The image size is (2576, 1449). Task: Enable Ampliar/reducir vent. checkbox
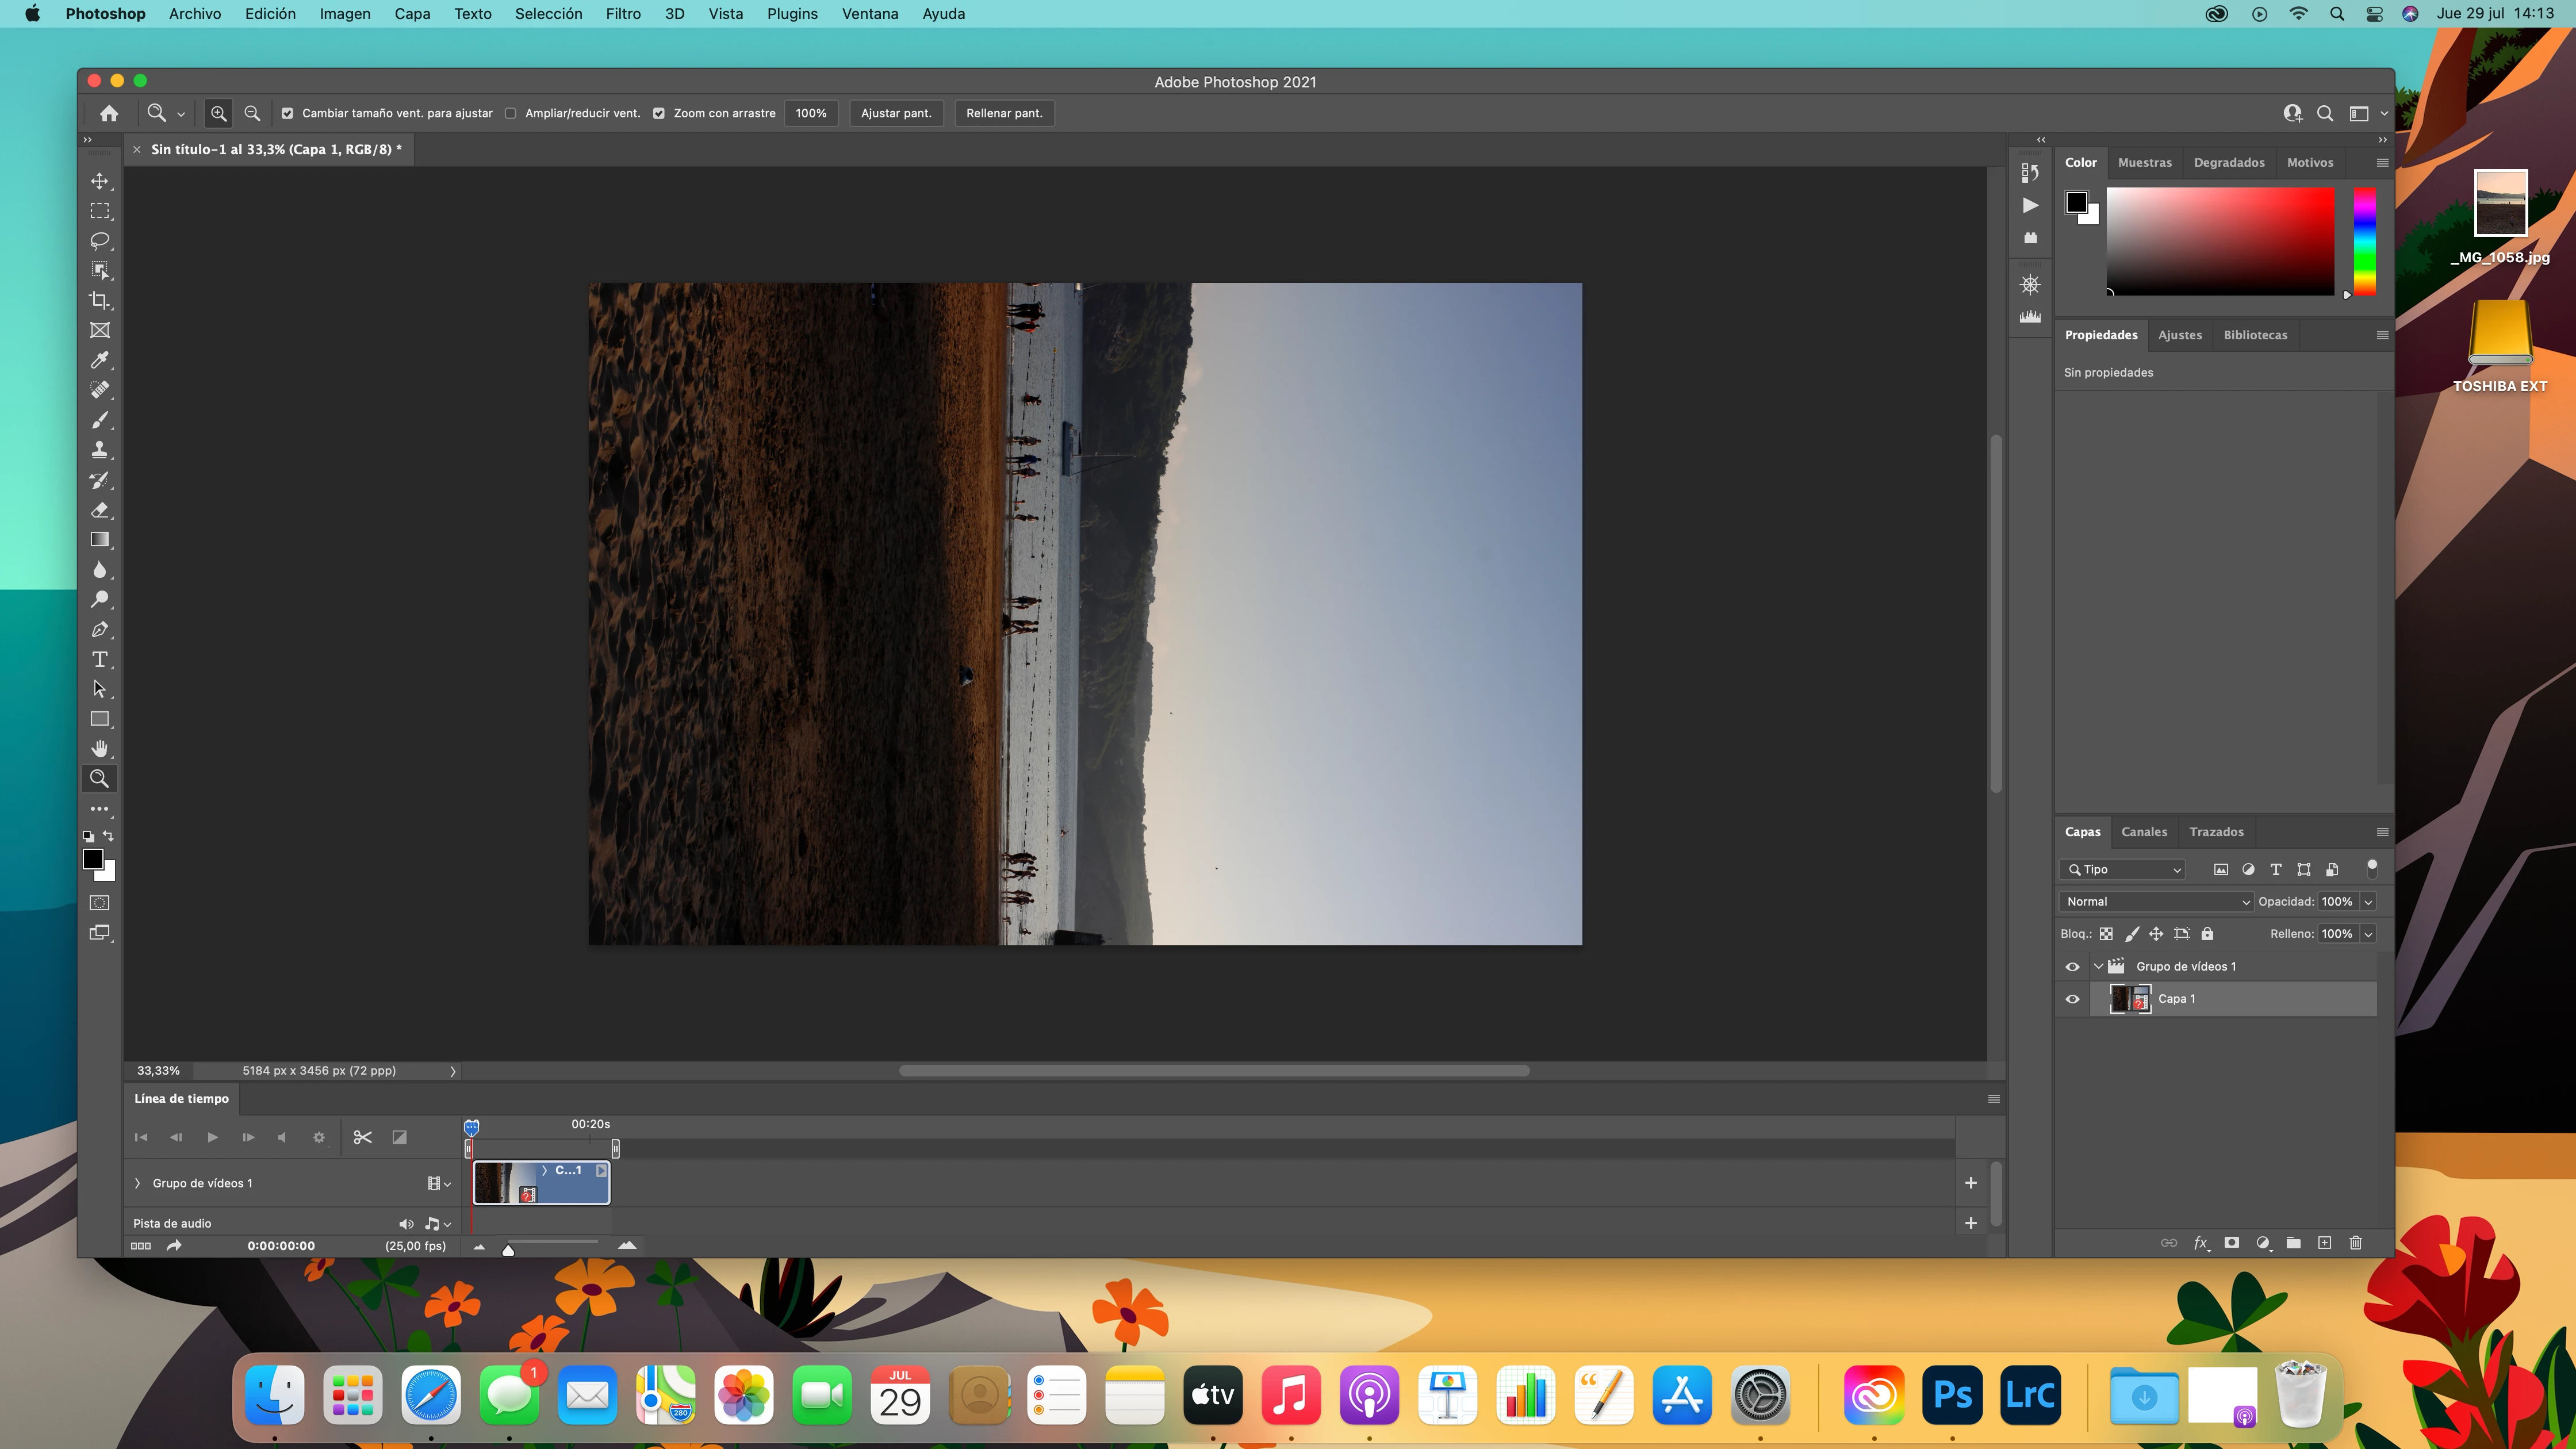pos(511,113)
